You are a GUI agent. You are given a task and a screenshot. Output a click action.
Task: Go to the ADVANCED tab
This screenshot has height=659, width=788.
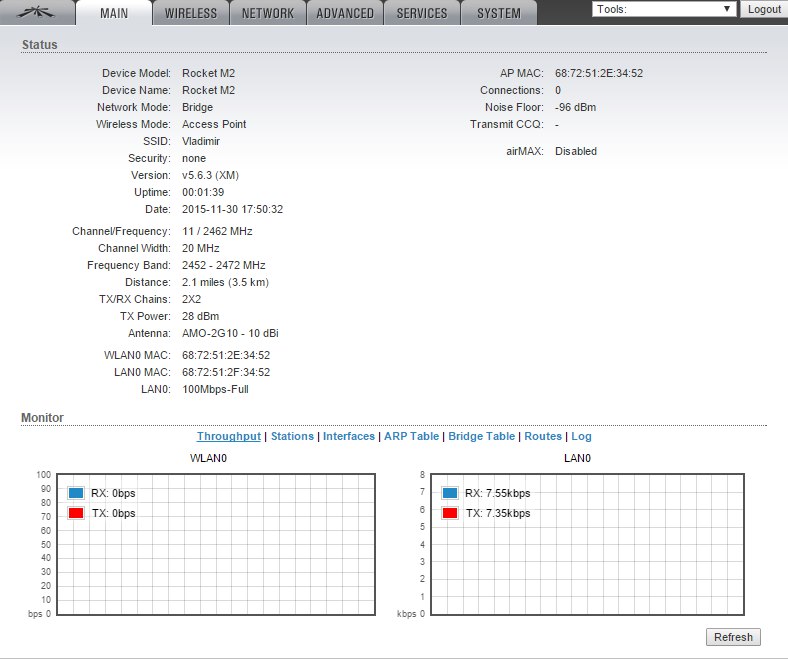[345, 13]
